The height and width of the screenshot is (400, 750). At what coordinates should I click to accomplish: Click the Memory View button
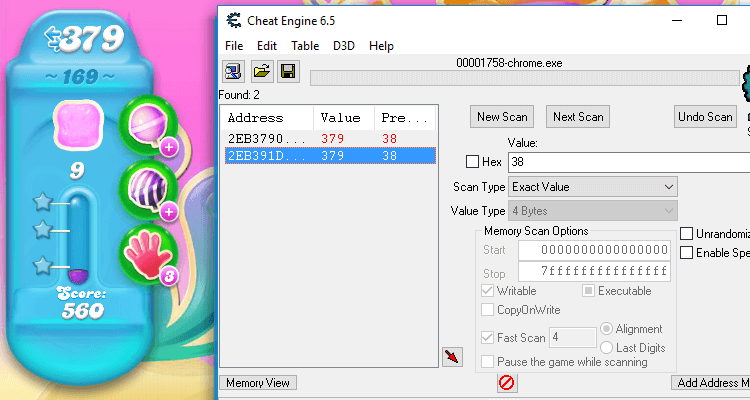point(258,383)
